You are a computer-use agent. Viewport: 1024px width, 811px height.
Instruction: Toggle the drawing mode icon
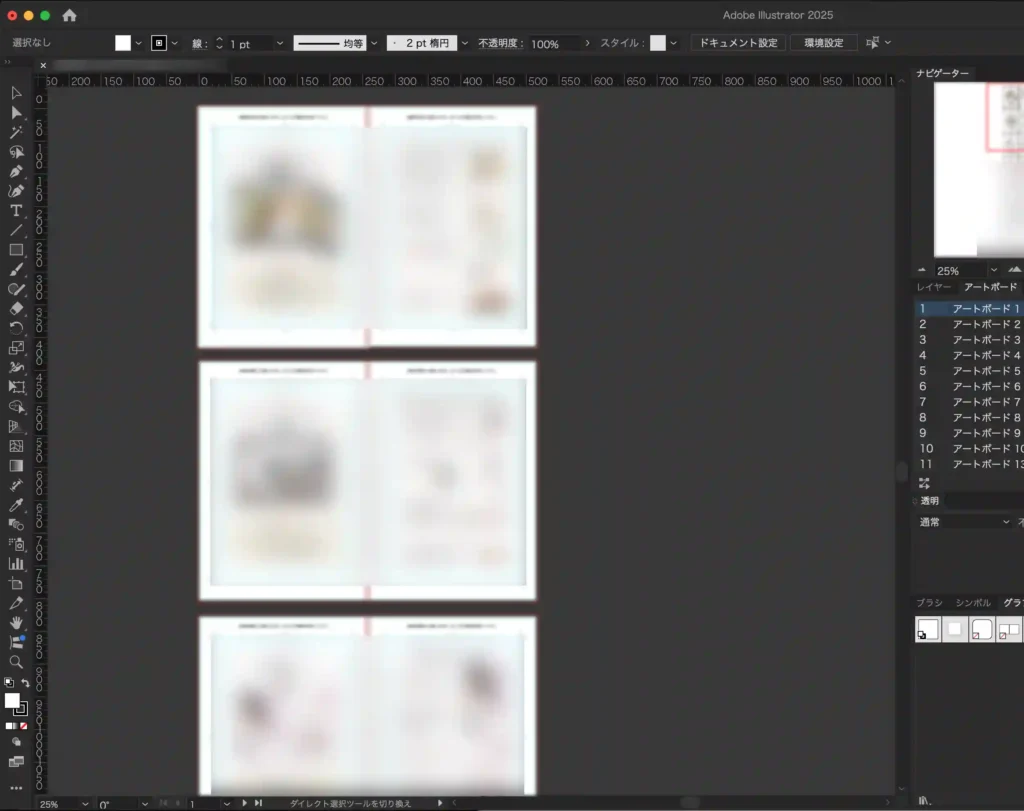(x=16, y=742)
